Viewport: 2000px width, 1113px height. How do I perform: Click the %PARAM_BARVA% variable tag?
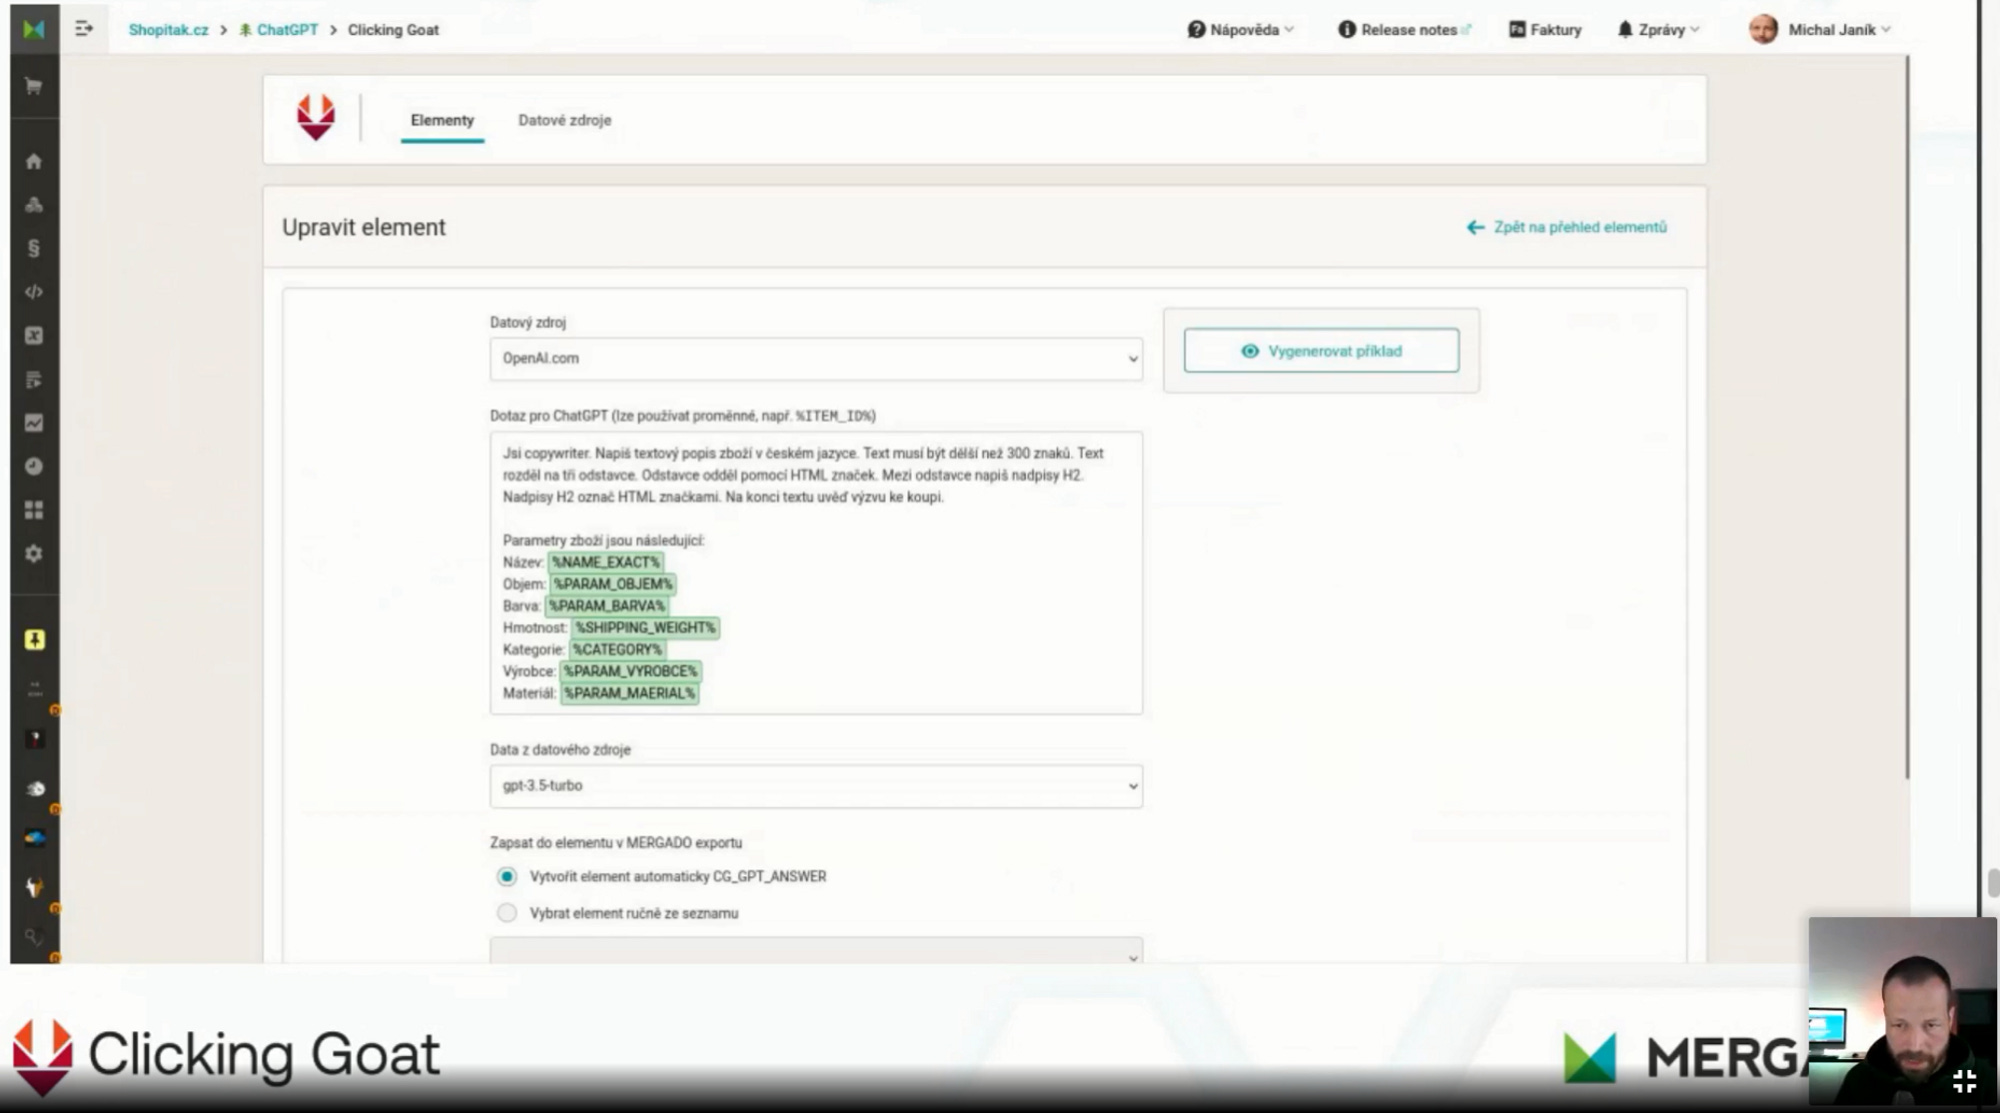coord(606,606)
